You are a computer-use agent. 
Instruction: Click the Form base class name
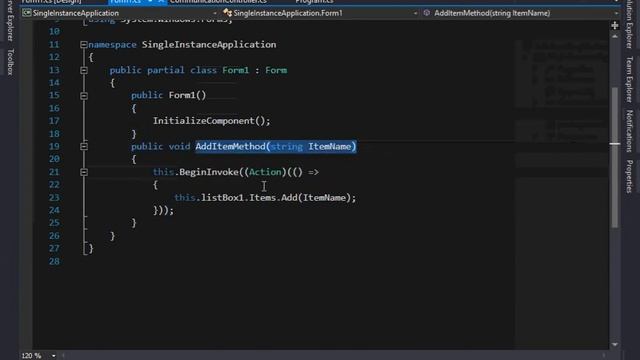[276, 70]
